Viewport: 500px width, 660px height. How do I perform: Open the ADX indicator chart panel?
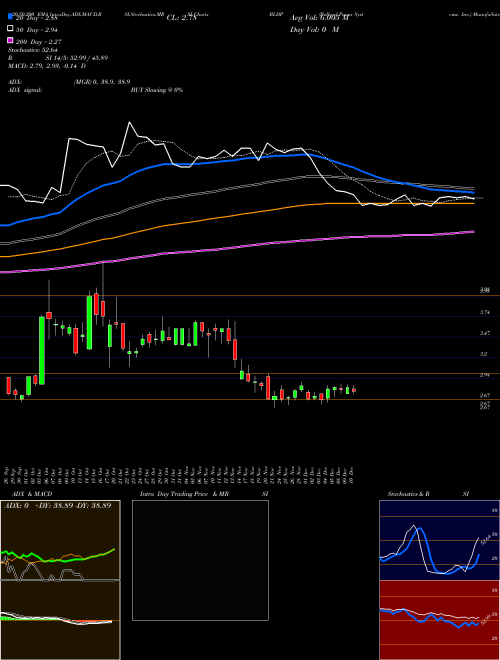coord(60,540)
